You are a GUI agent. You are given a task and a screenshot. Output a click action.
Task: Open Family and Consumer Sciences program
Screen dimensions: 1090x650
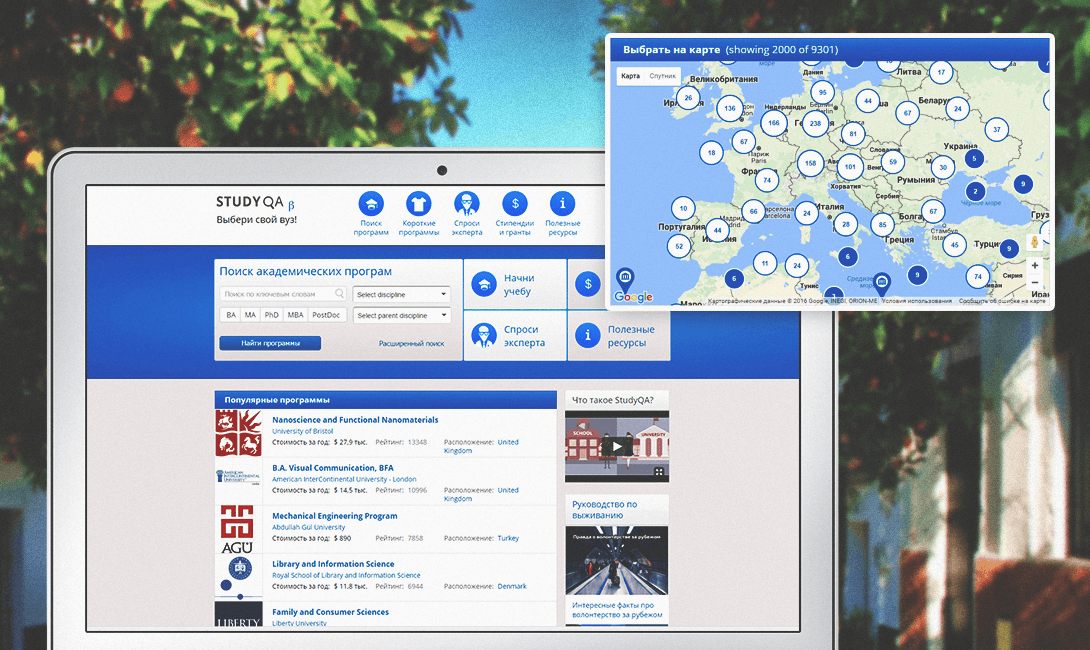pos(330,612)
